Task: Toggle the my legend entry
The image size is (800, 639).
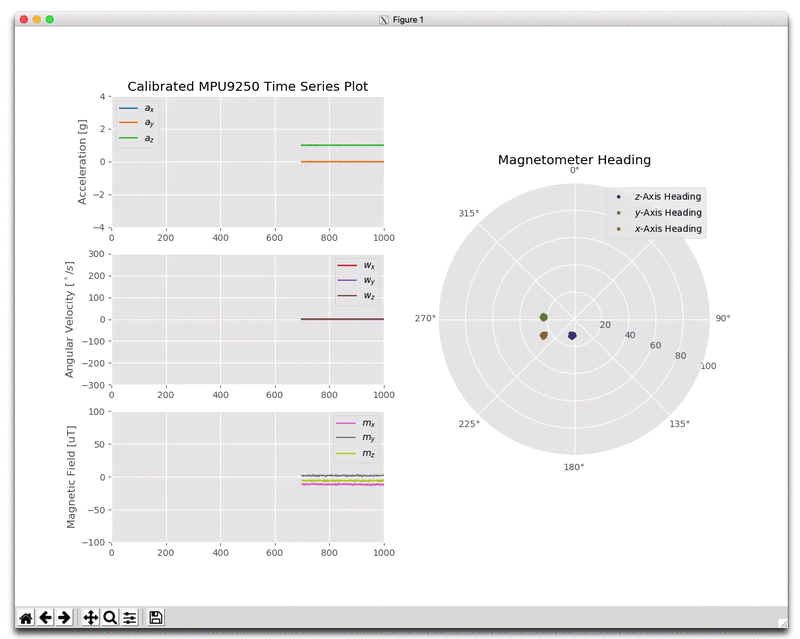Action: [x=367, y=437]
